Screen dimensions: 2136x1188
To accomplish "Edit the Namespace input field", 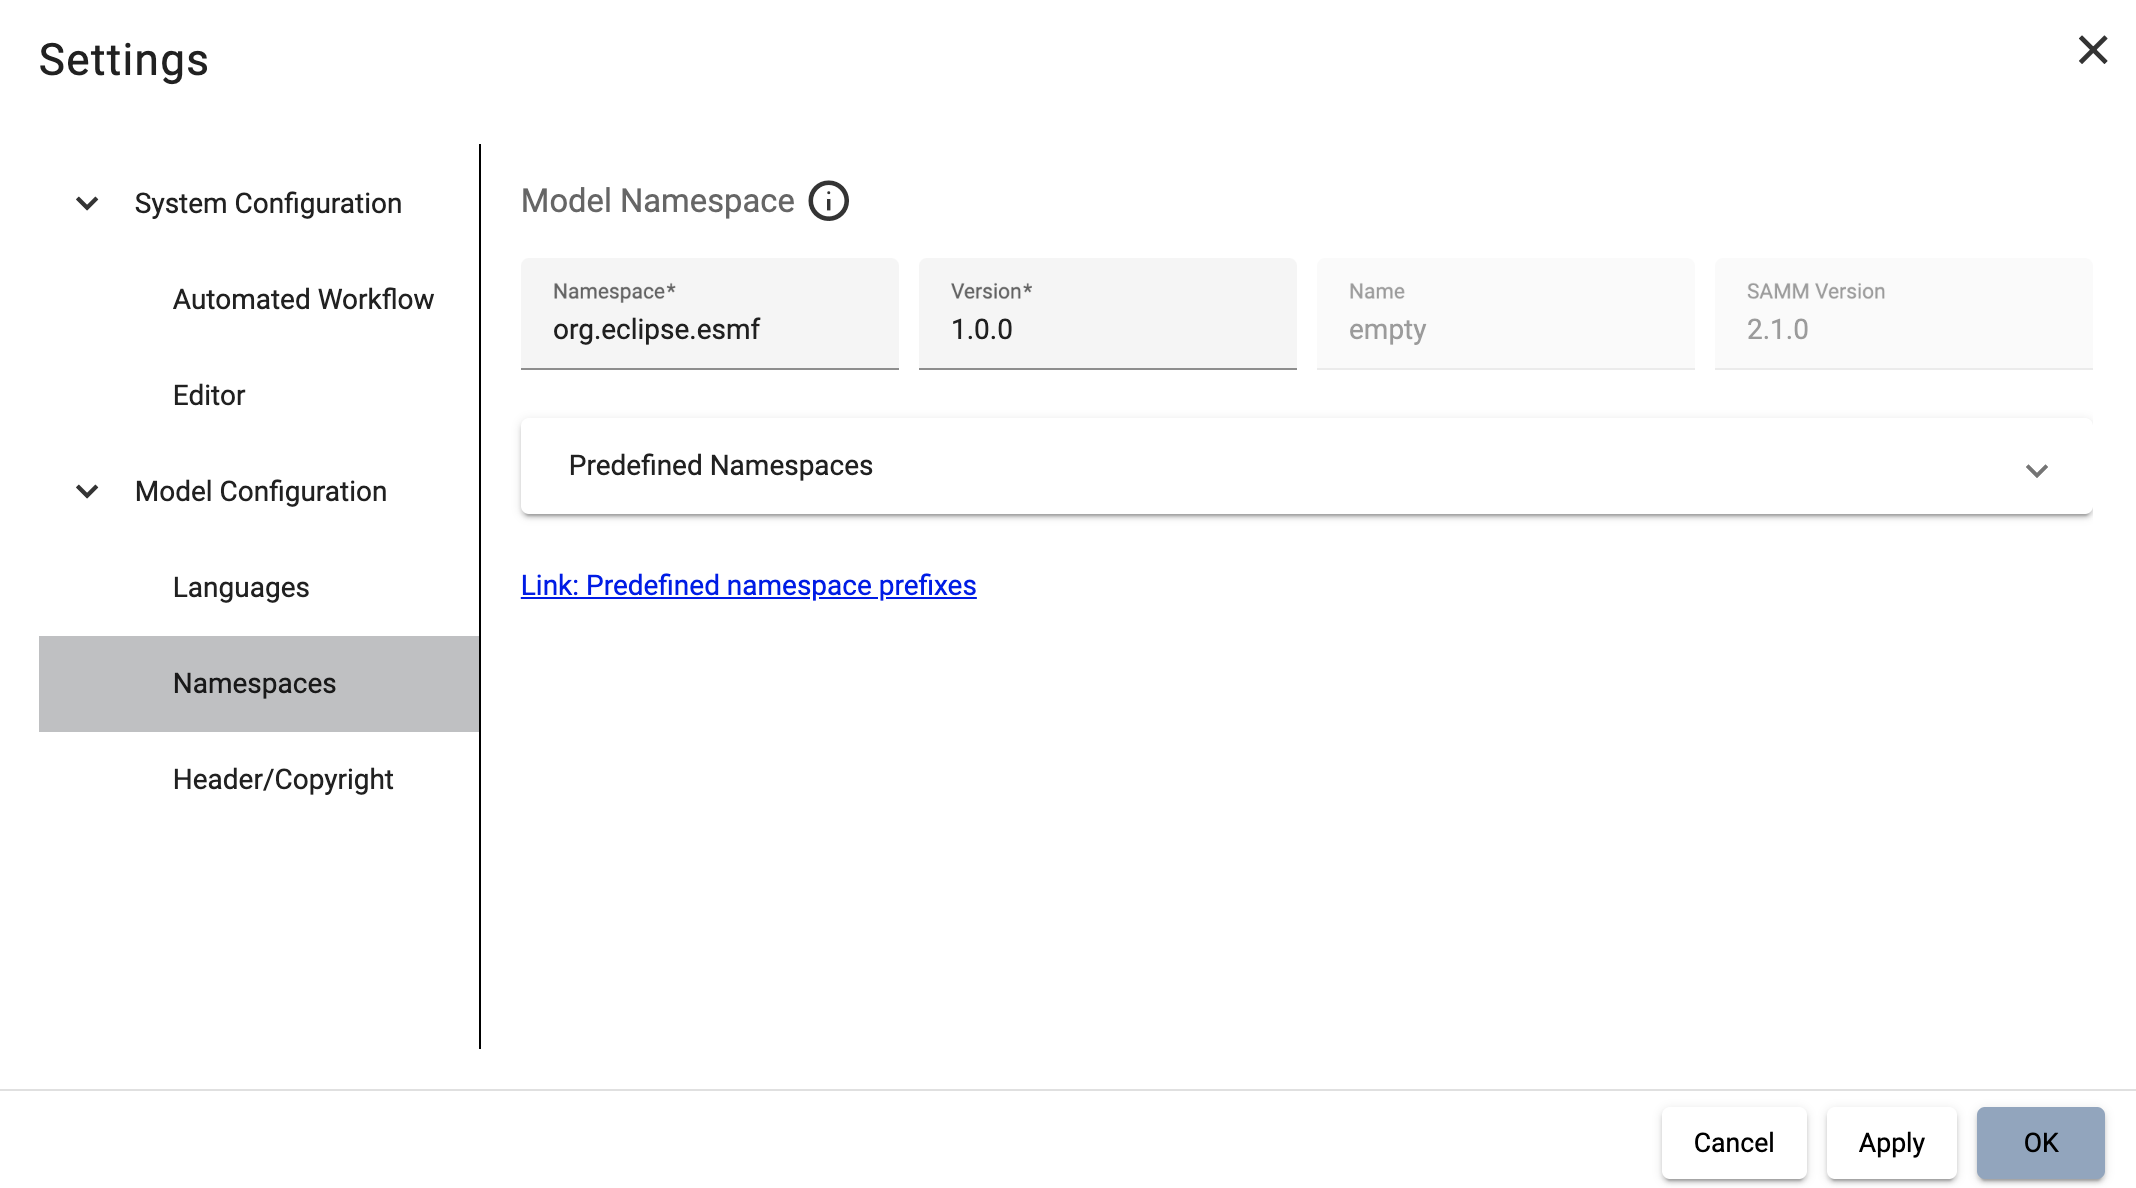I will point(711,328).
